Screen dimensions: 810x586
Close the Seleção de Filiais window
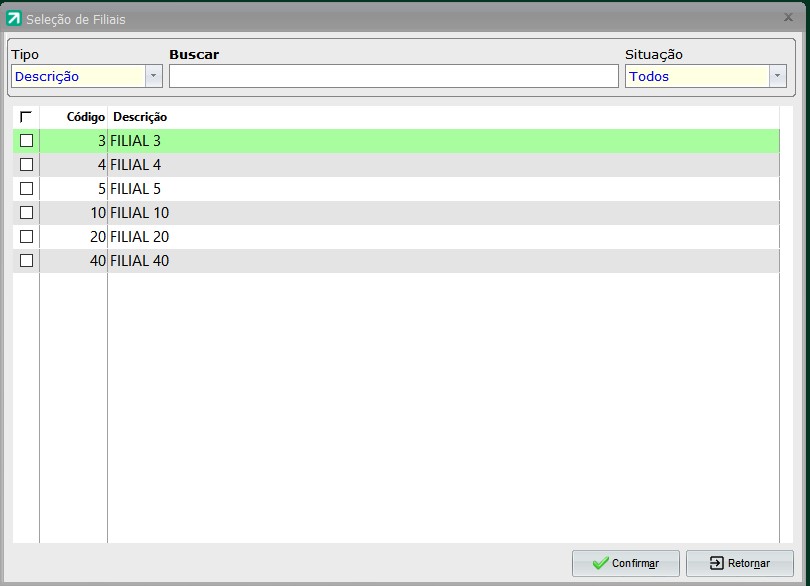coord(788,18)
